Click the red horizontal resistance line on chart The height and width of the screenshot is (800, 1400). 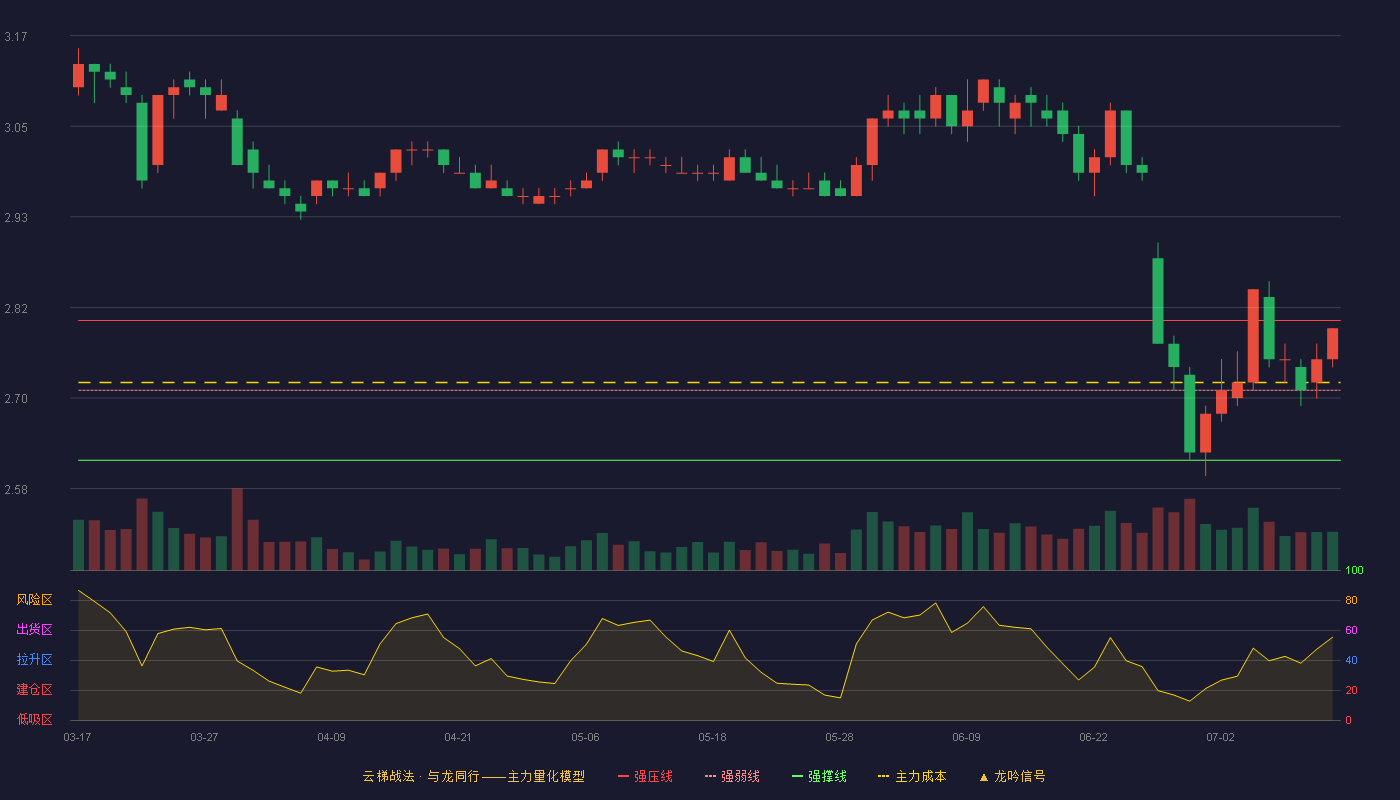pyautogui.click(x=709, y=321)
